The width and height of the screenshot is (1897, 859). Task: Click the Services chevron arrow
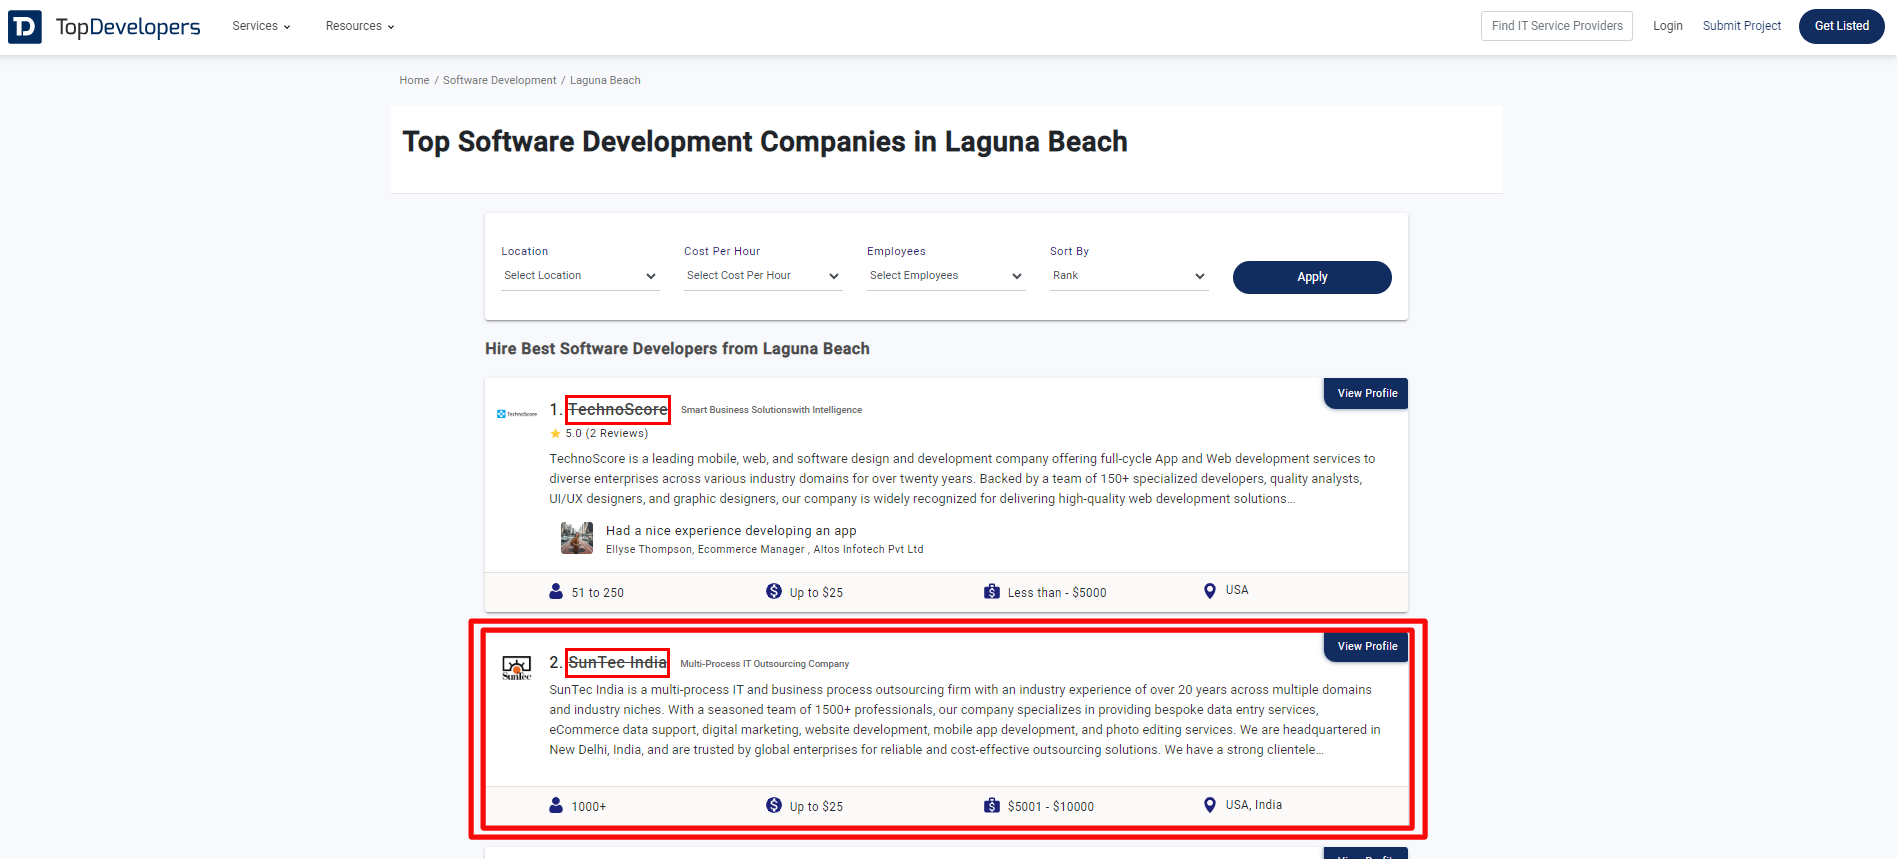coord(287,27)
